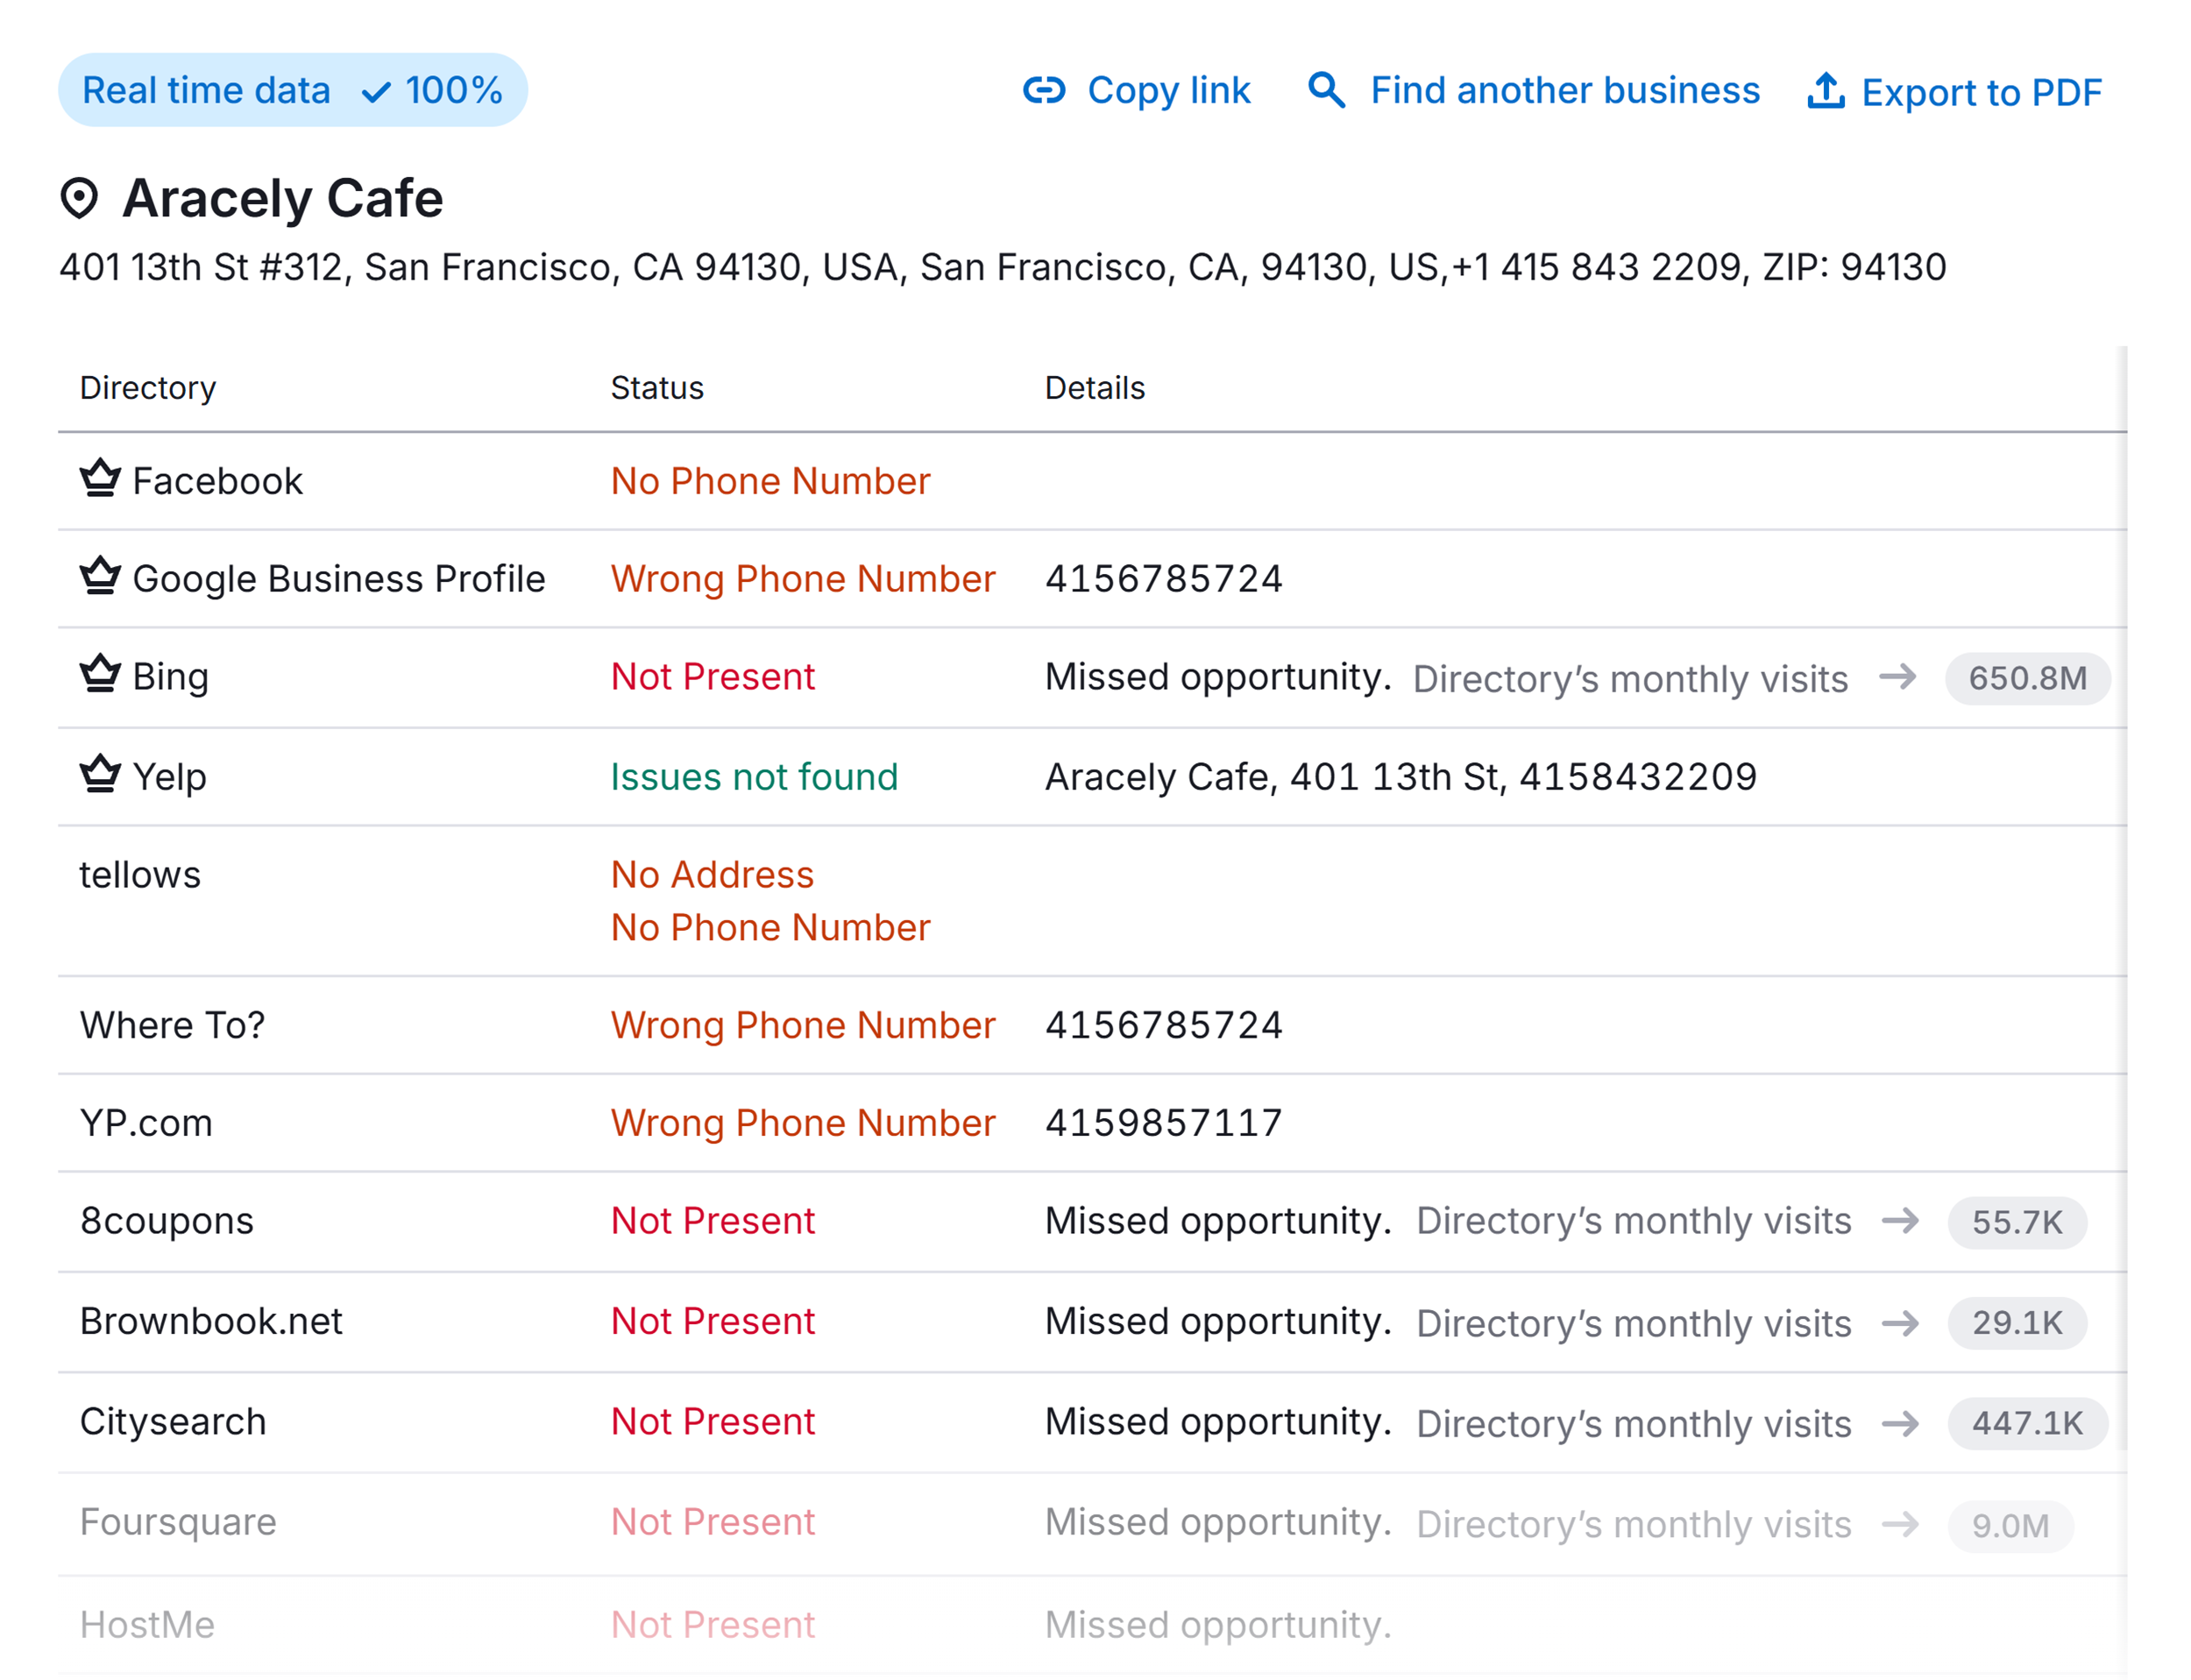Click the crown icon next to Bing
Screen dimensions: 2191x1680
(100, 673)
